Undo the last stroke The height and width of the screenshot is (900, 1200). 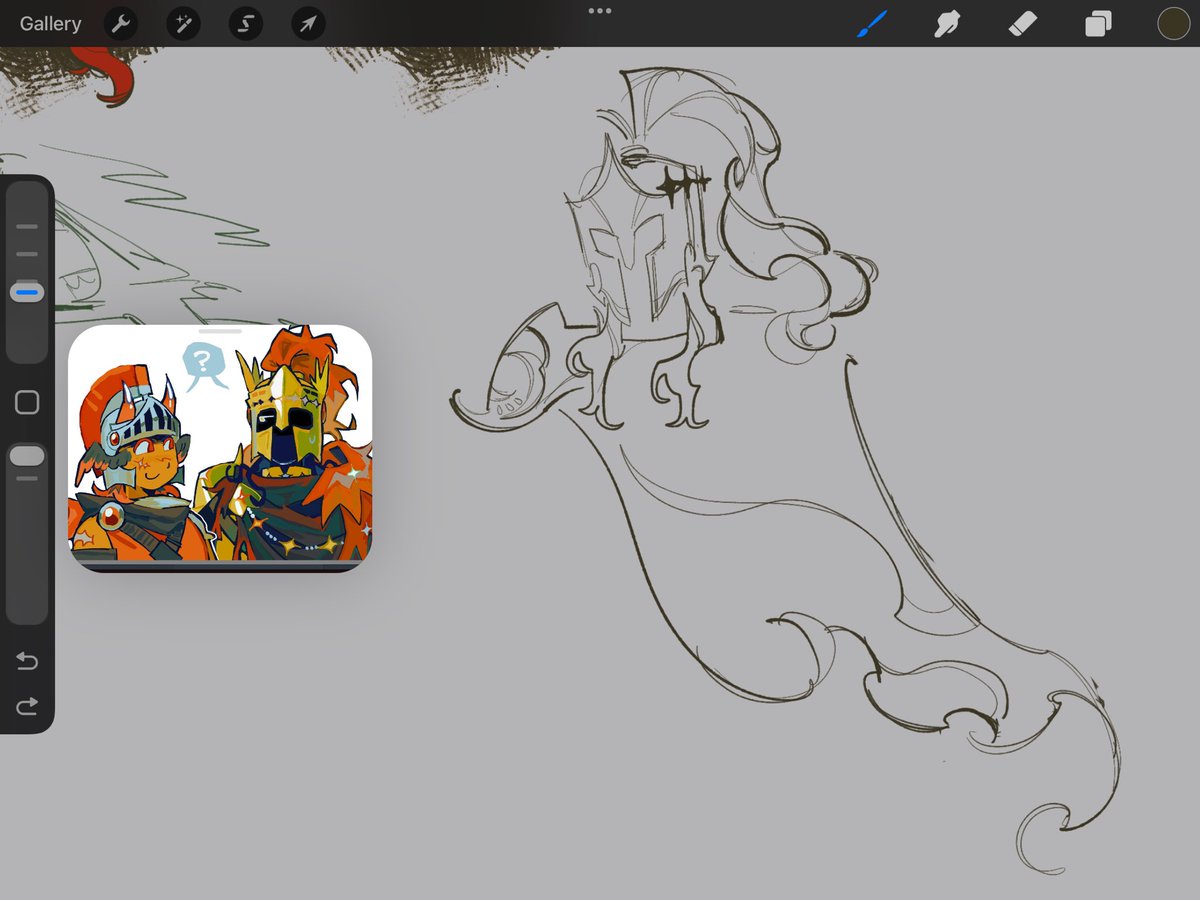click(x=27, y=661)
